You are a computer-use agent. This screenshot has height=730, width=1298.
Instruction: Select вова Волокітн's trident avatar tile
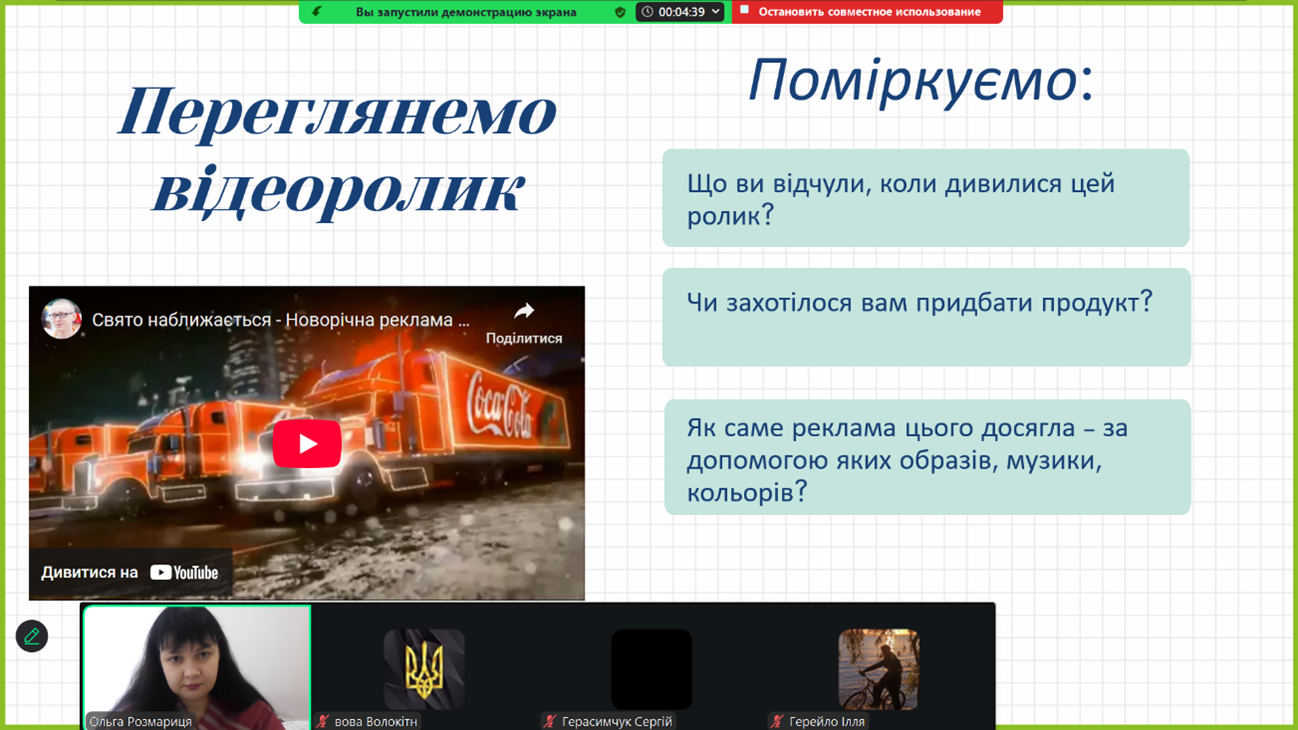tap(424, 669)
